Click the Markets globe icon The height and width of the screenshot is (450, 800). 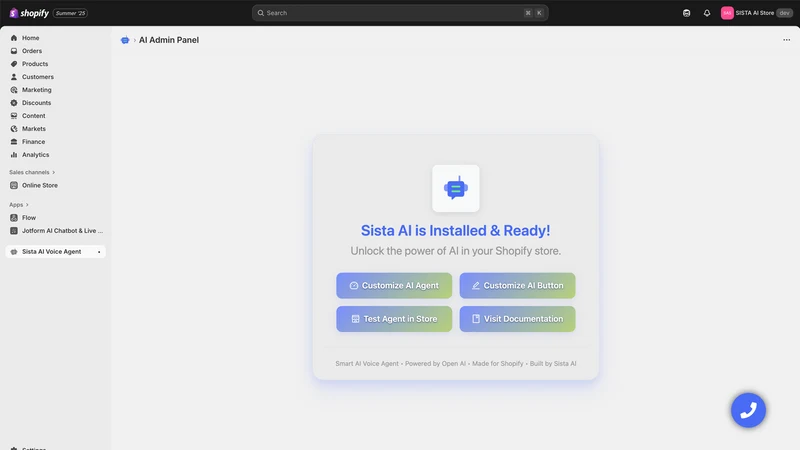(14, 129)
